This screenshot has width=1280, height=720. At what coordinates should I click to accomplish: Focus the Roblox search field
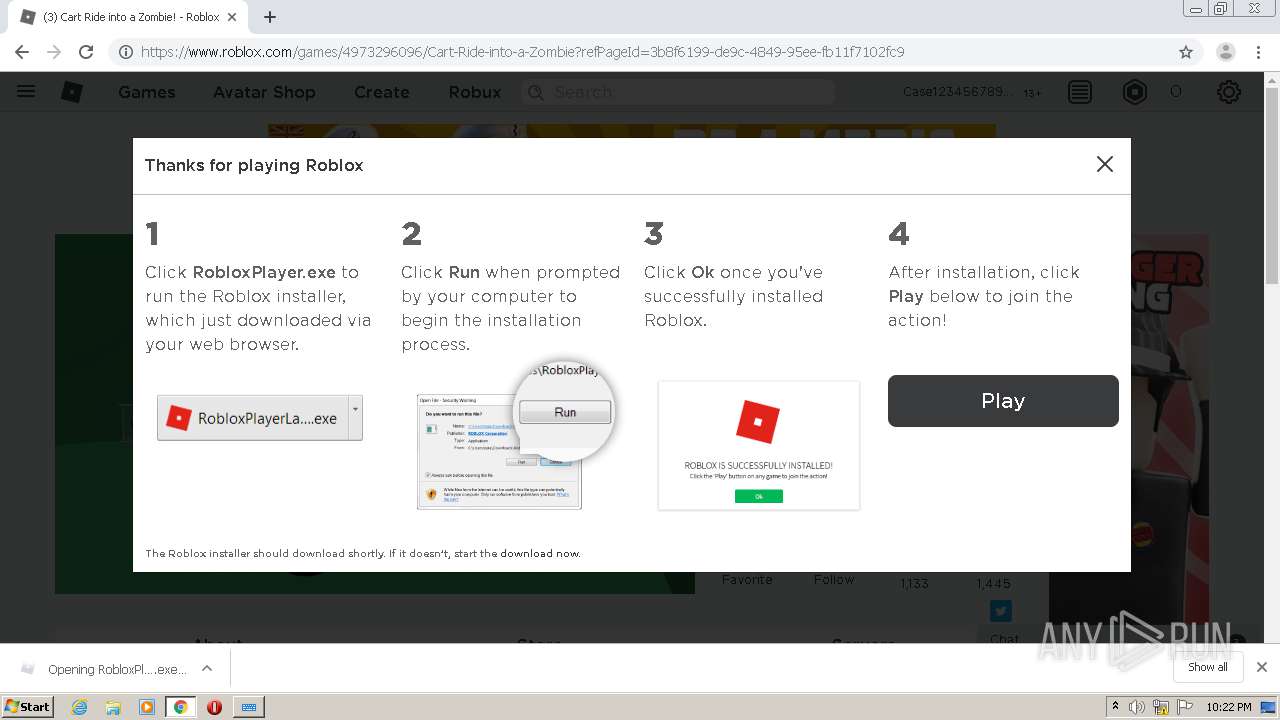click(x=678, y=92)
